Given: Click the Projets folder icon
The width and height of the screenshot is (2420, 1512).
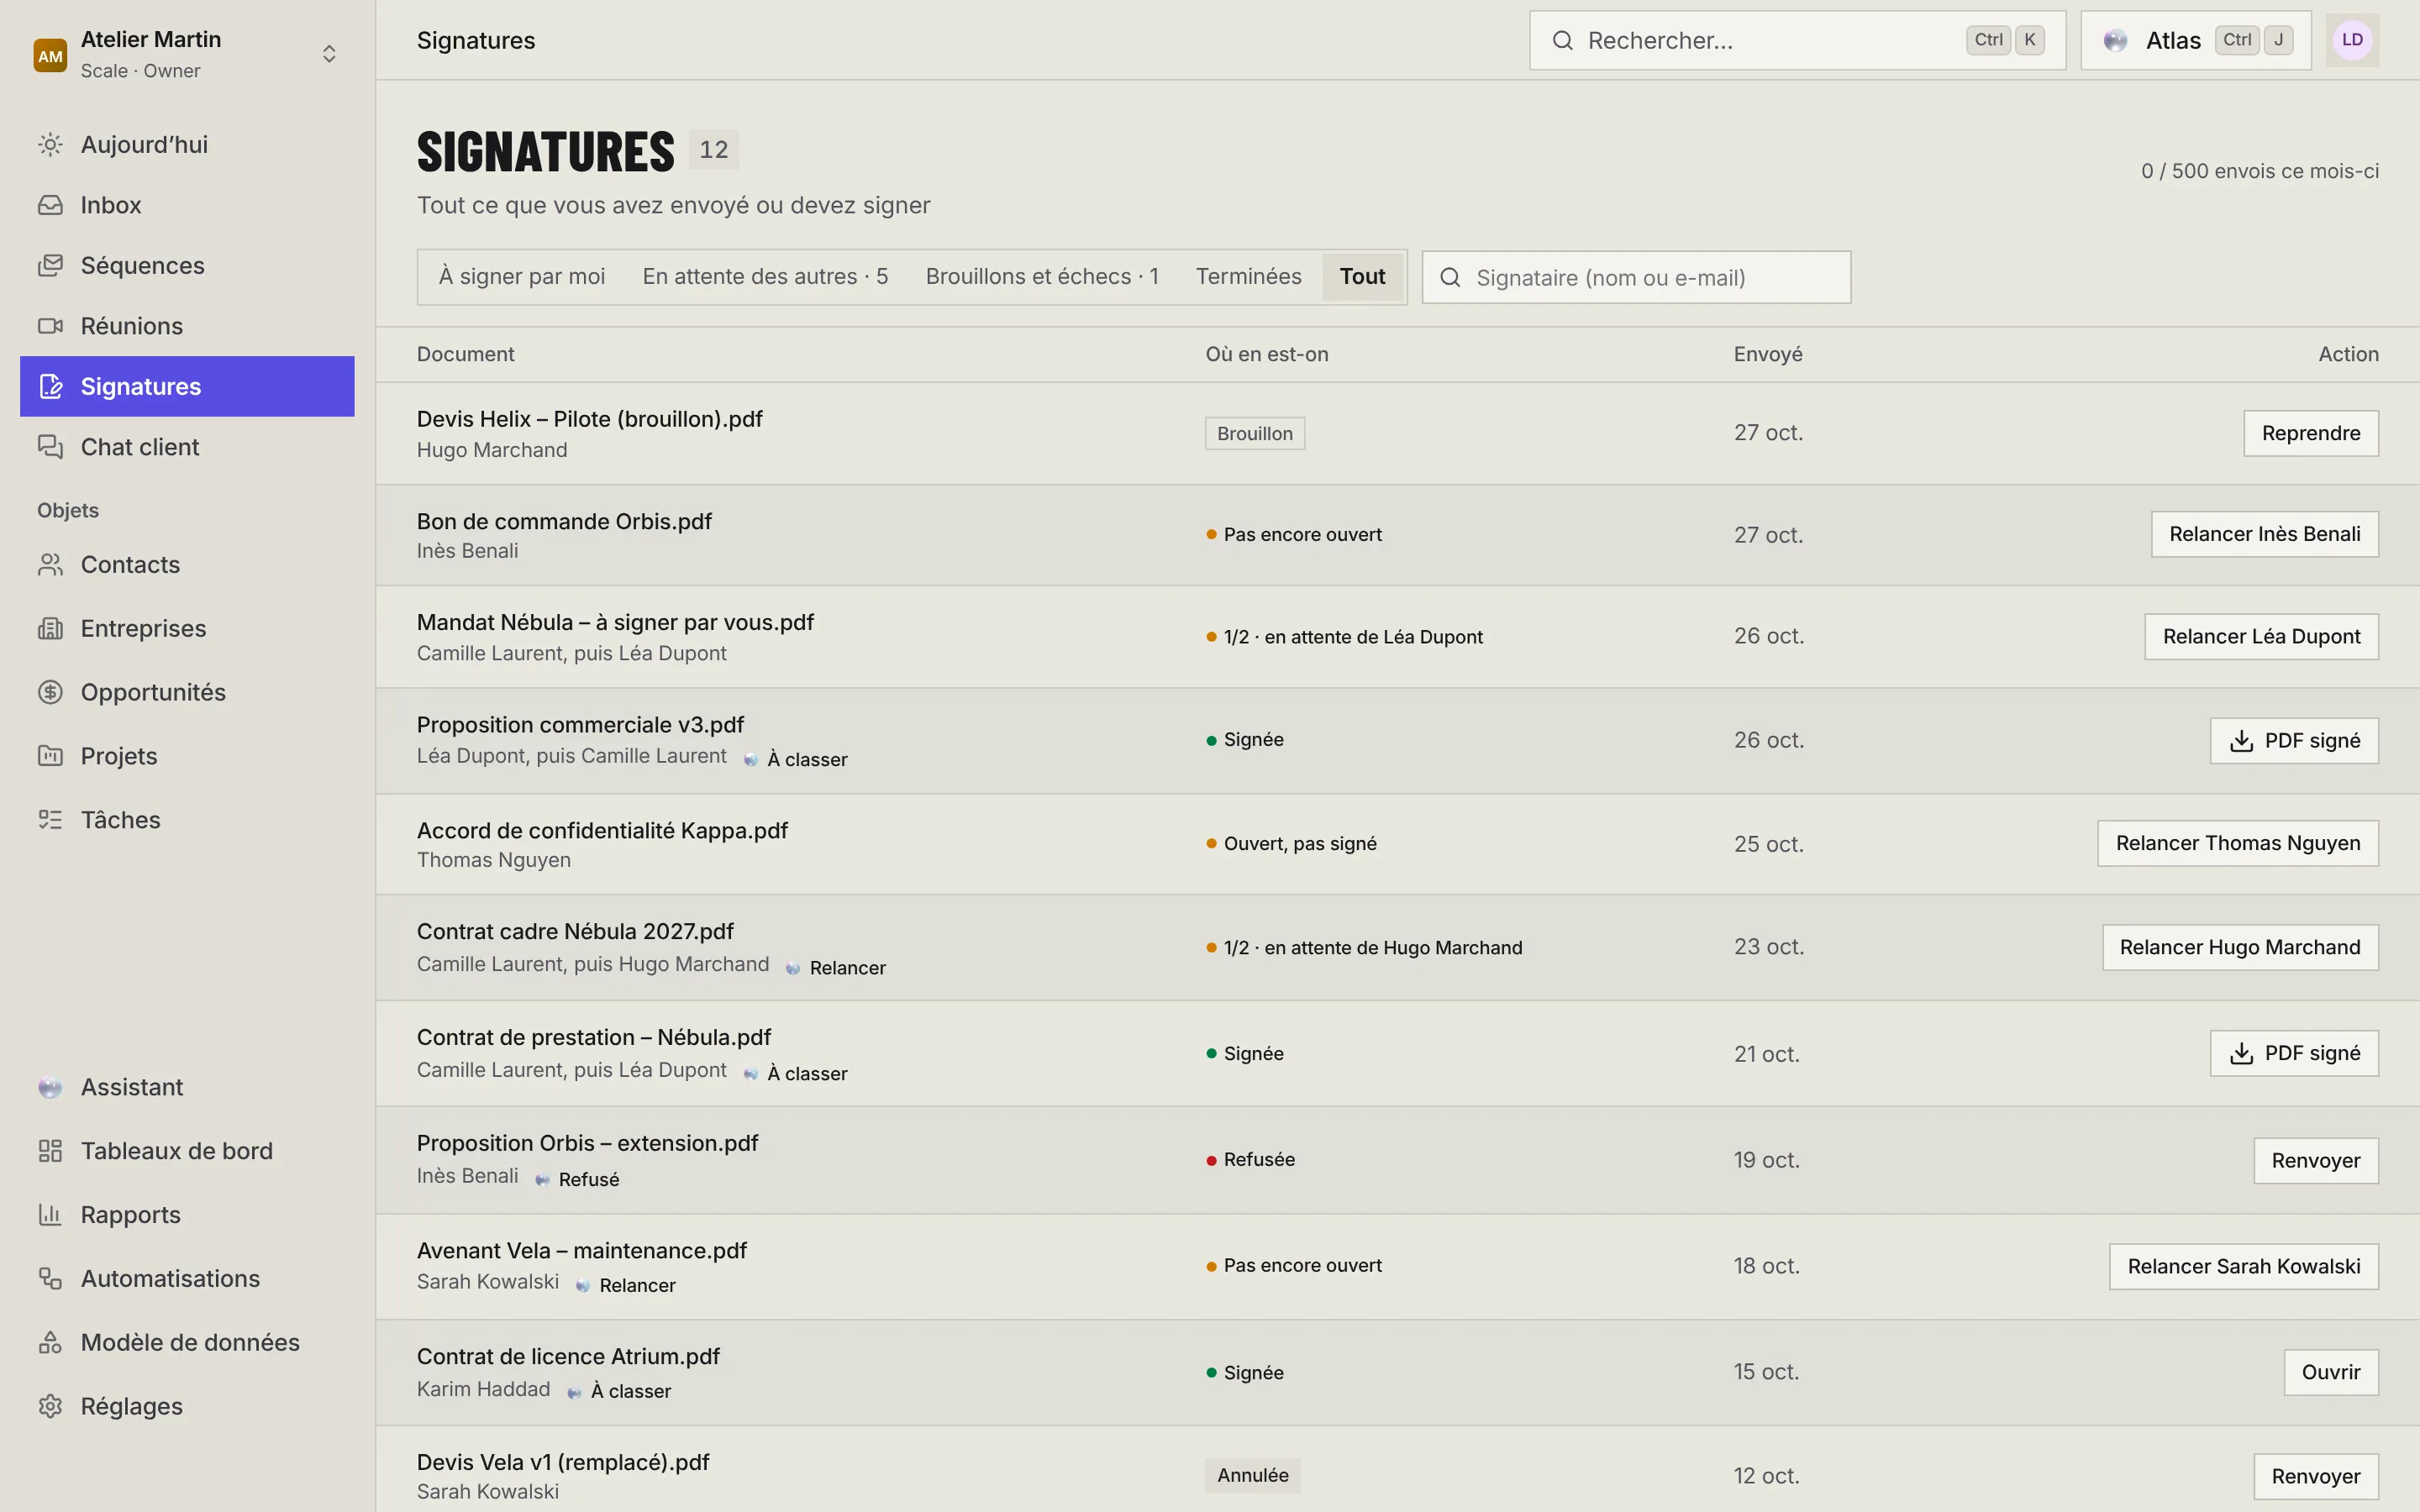Looking at the screenshot, I should tap(50, 756).
